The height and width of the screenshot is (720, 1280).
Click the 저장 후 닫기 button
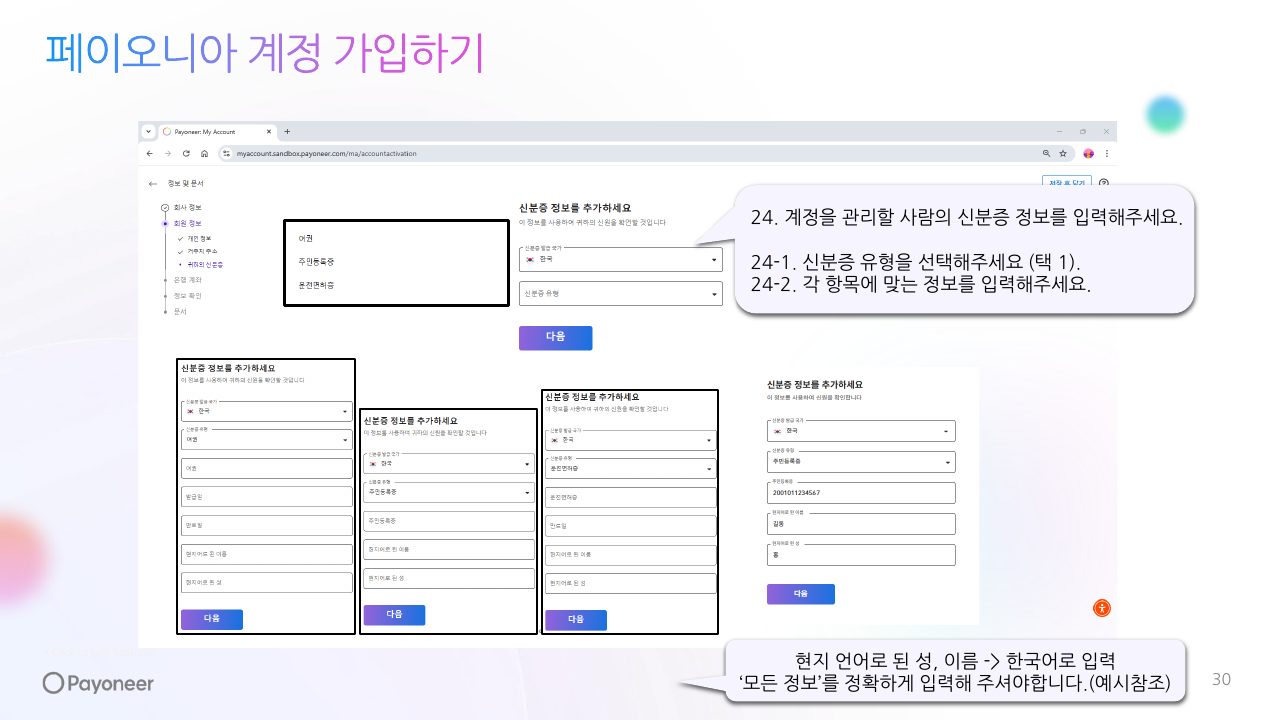click(x=1067, y=183)
